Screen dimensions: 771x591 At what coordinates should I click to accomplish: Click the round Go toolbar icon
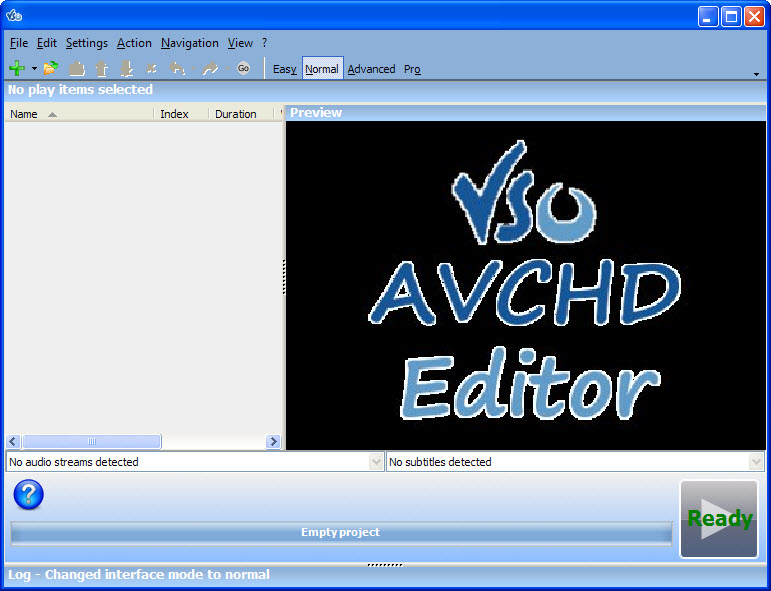[243, 68]
